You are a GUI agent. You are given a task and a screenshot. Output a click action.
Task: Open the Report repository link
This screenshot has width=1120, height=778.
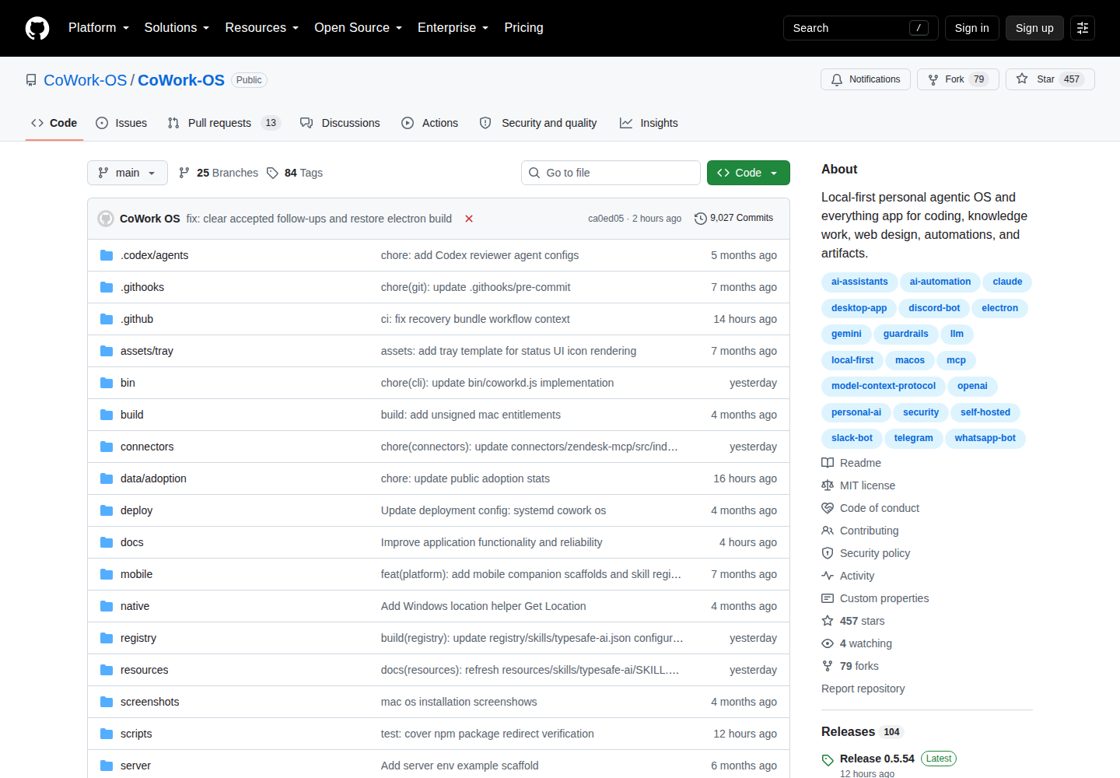pyautogui.click(x=863, y=689)
